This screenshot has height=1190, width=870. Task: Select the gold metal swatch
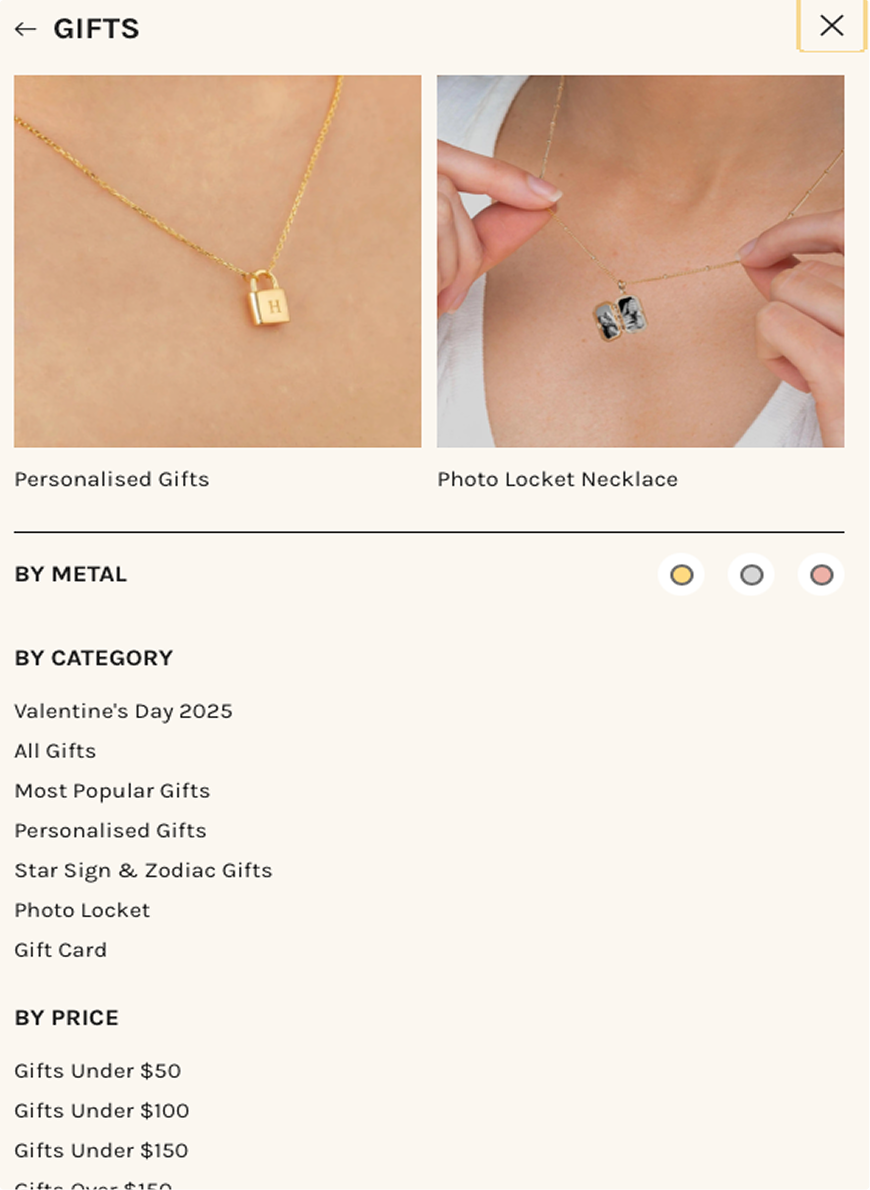click(681, 575)
